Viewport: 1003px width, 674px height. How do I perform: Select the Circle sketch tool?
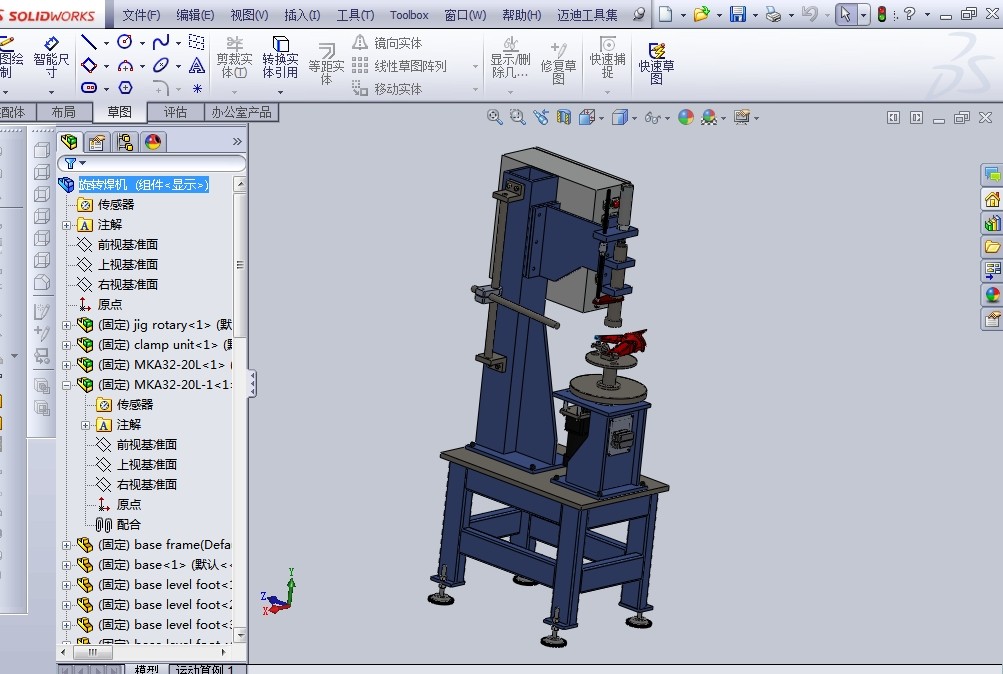[x=125, y=42]
